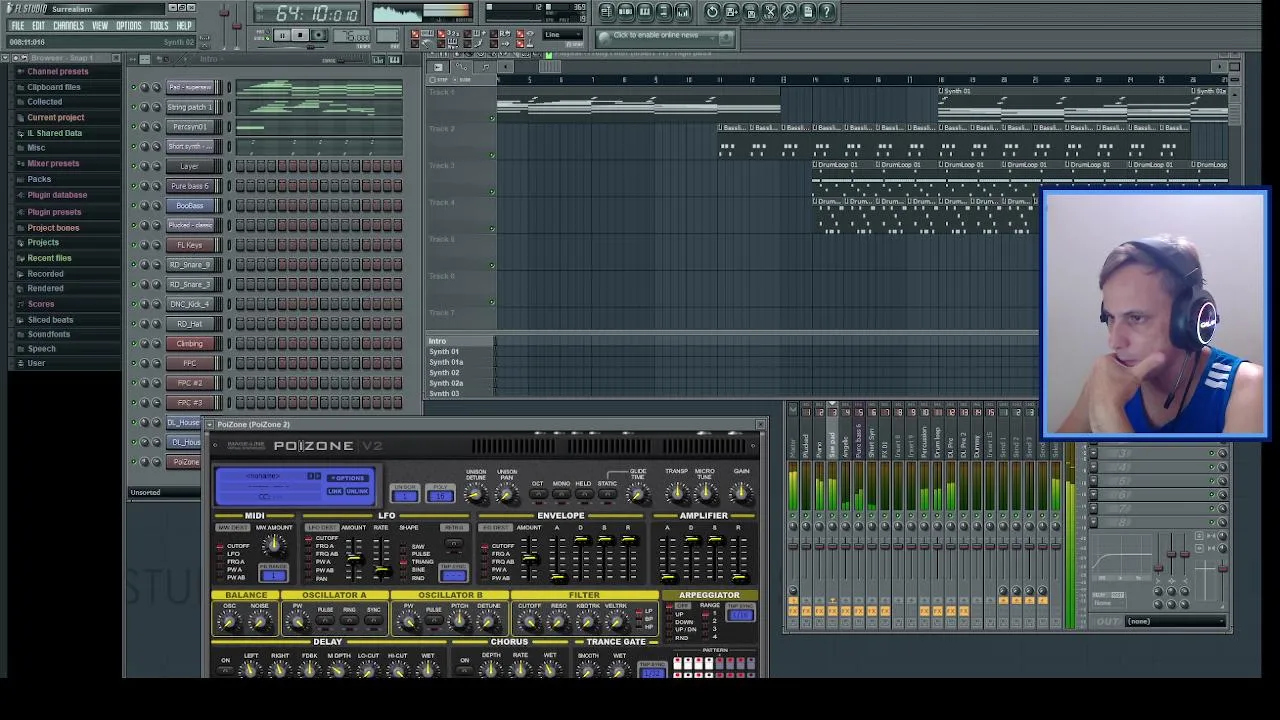Click the PoiZone Gain knob
Image resolution: width=1280 pixels, height=720 pixels.
pyautogui.click(x=741, y=492)
